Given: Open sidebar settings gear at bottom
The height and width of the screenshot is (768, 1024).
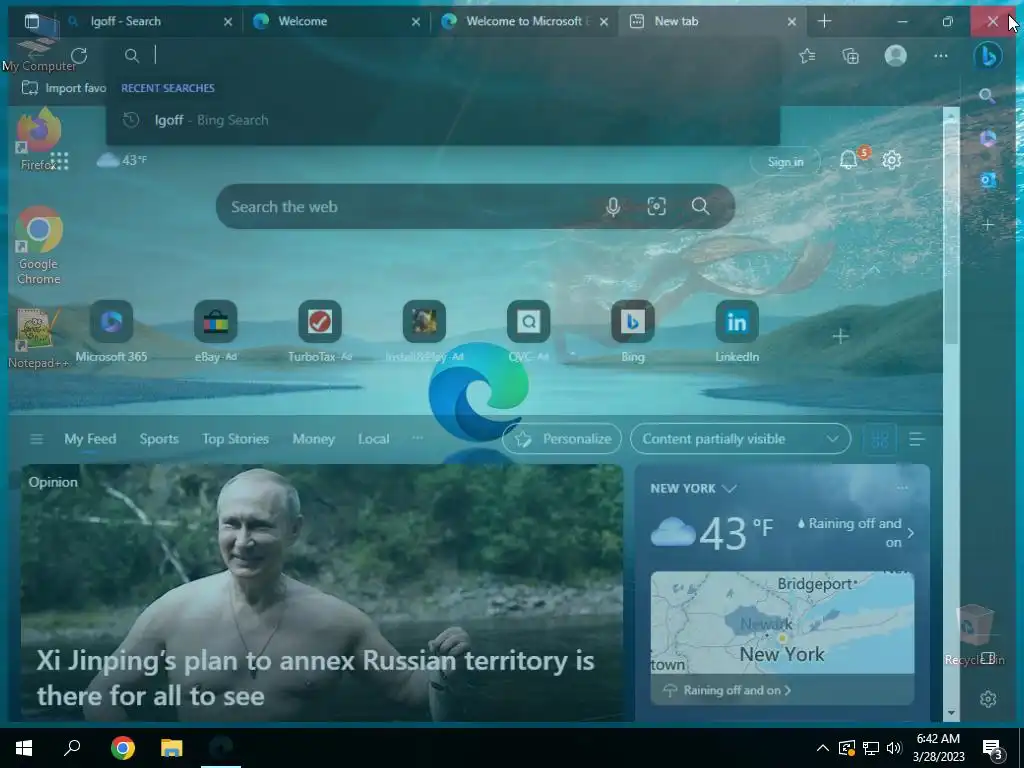Looking at the screenshot, I should coord(987,699).
